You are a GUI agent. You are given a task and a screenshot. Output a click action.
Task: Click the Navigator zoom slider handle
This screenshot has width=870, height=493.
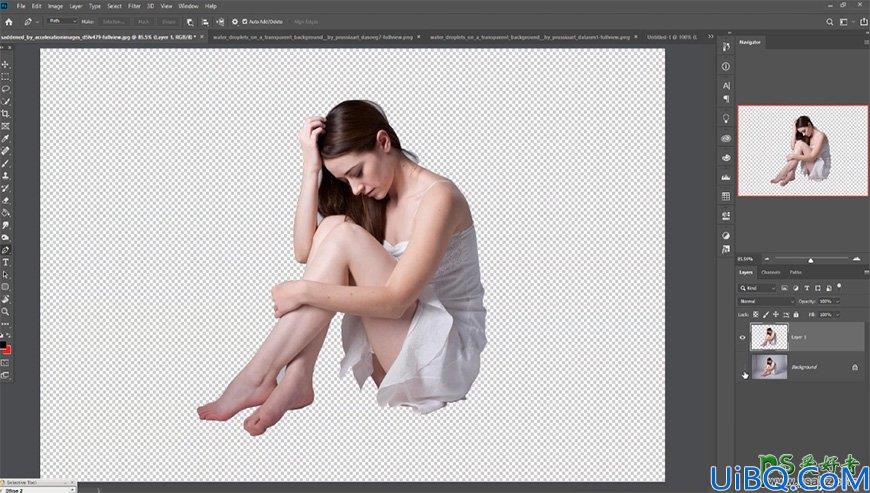coord(811,260)
